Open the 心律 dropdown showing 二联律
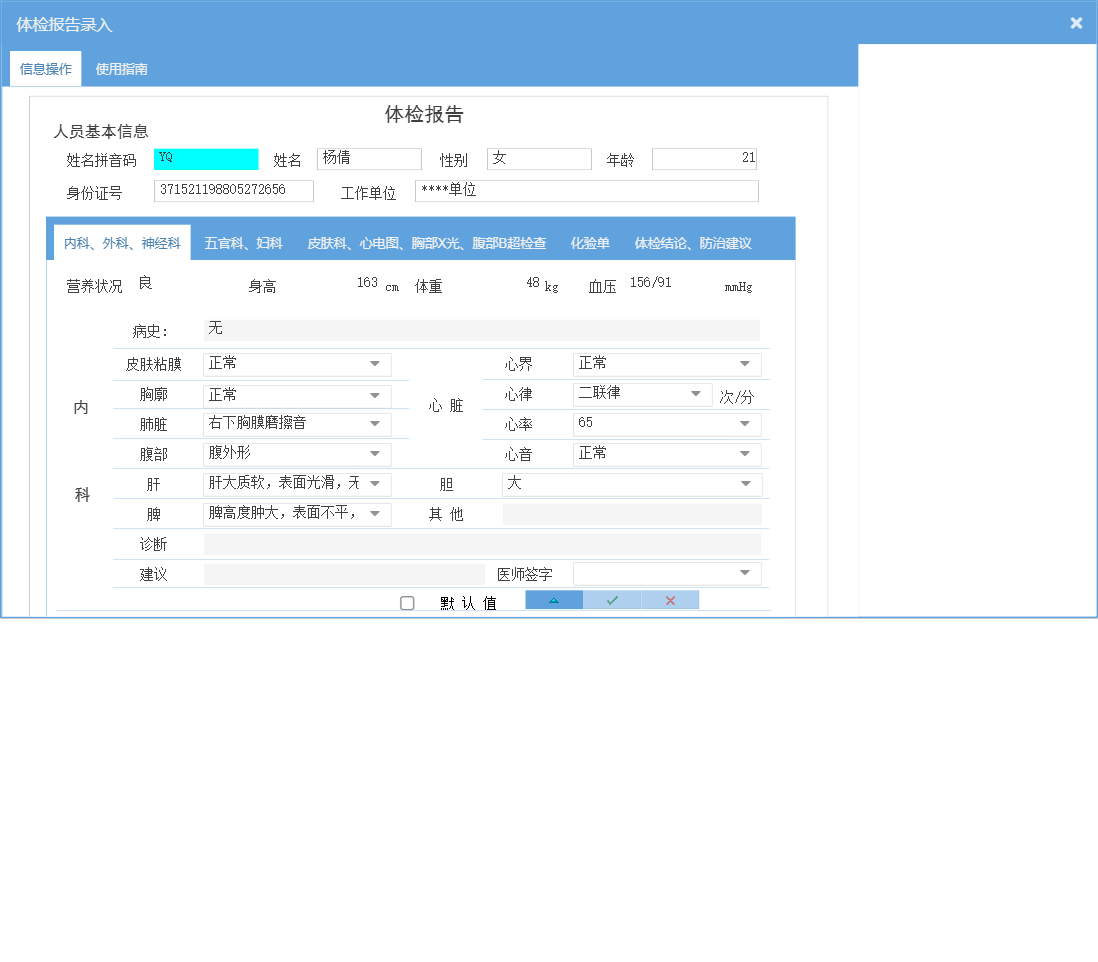The image size is (1098, 962). coord(696,394)
